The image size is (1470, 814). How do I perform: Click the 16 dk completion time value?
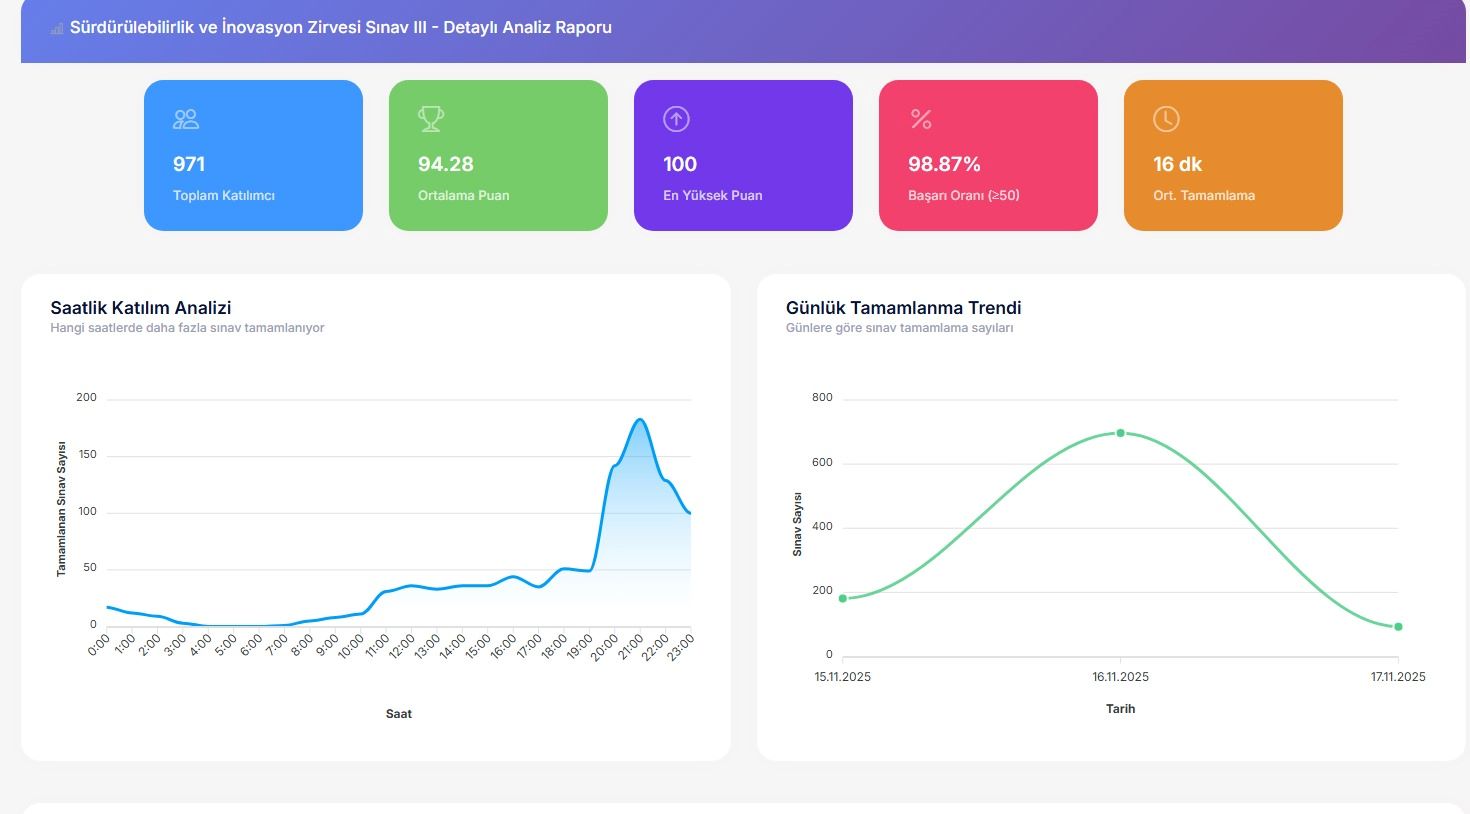(1177, 164)
